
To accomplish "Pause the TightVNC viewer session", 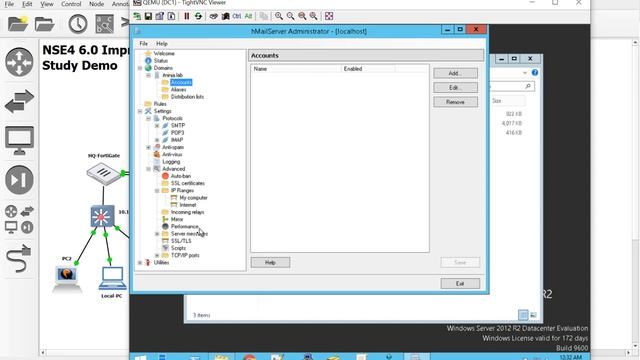I will point(187,16).
